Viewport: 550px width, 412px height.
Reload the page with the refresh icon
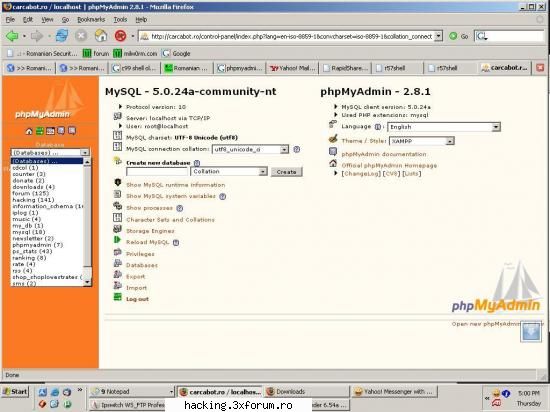(62, 36)
